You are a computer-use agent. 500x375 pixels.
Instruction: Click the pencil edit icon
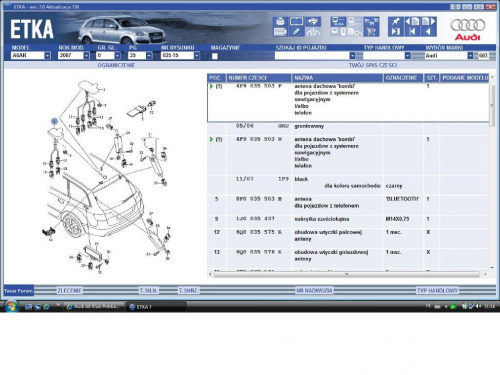pos(296,32)
